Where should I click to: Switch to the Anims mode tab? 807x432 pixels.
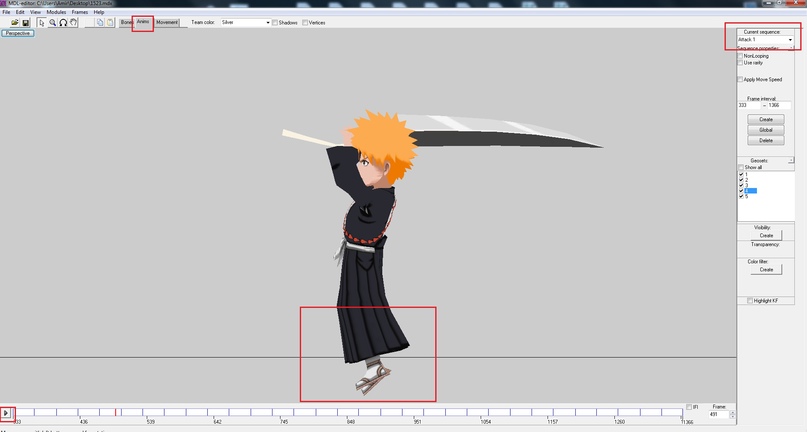pyautogui.click(x=143, y=22)
